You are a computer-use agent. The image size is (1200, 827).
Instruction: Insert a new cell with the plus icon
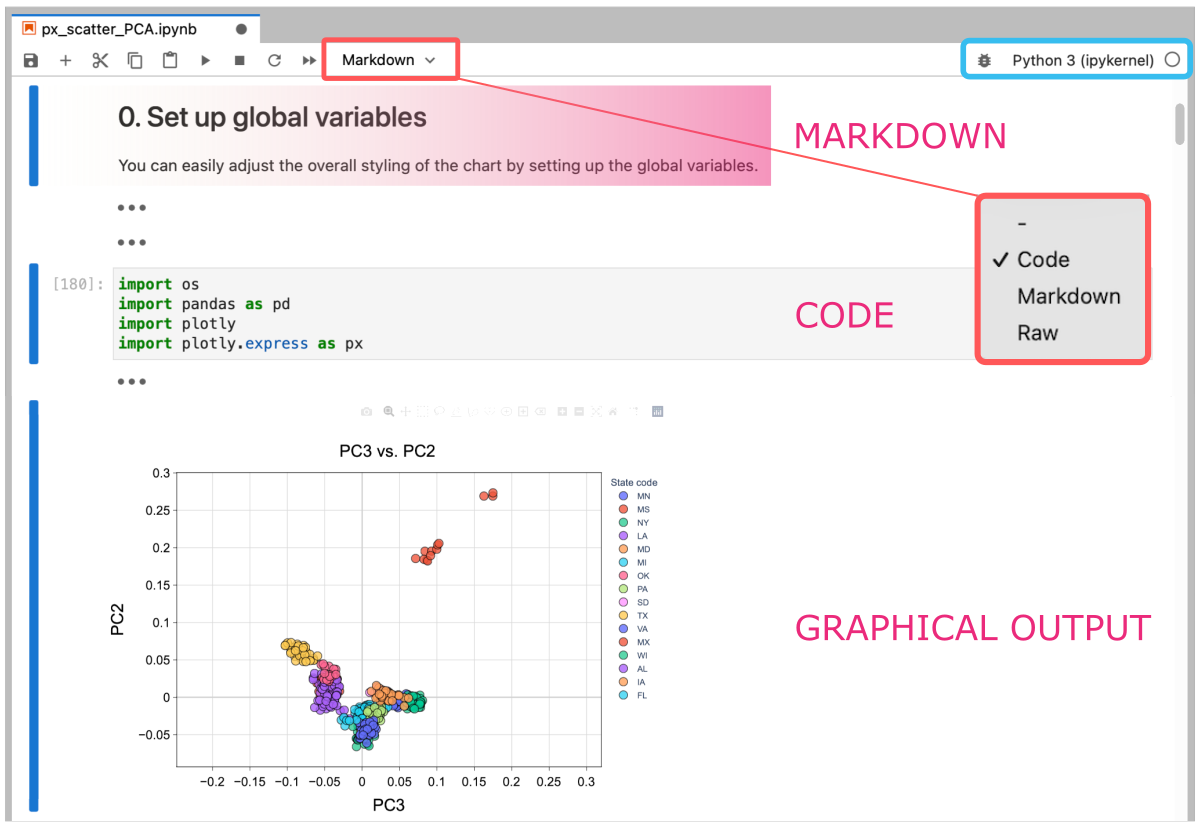point(66,60)
